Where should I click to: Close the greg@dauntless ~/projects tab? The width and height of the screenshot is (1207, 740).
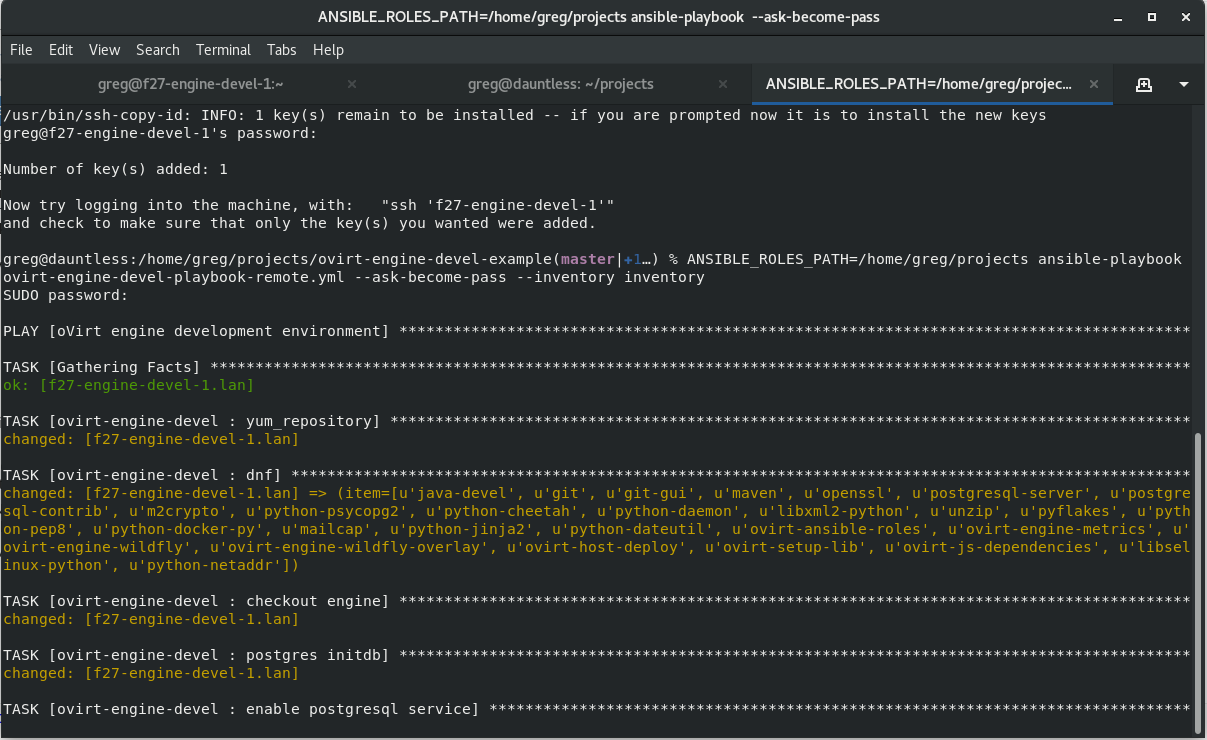[x=723, y=85]
